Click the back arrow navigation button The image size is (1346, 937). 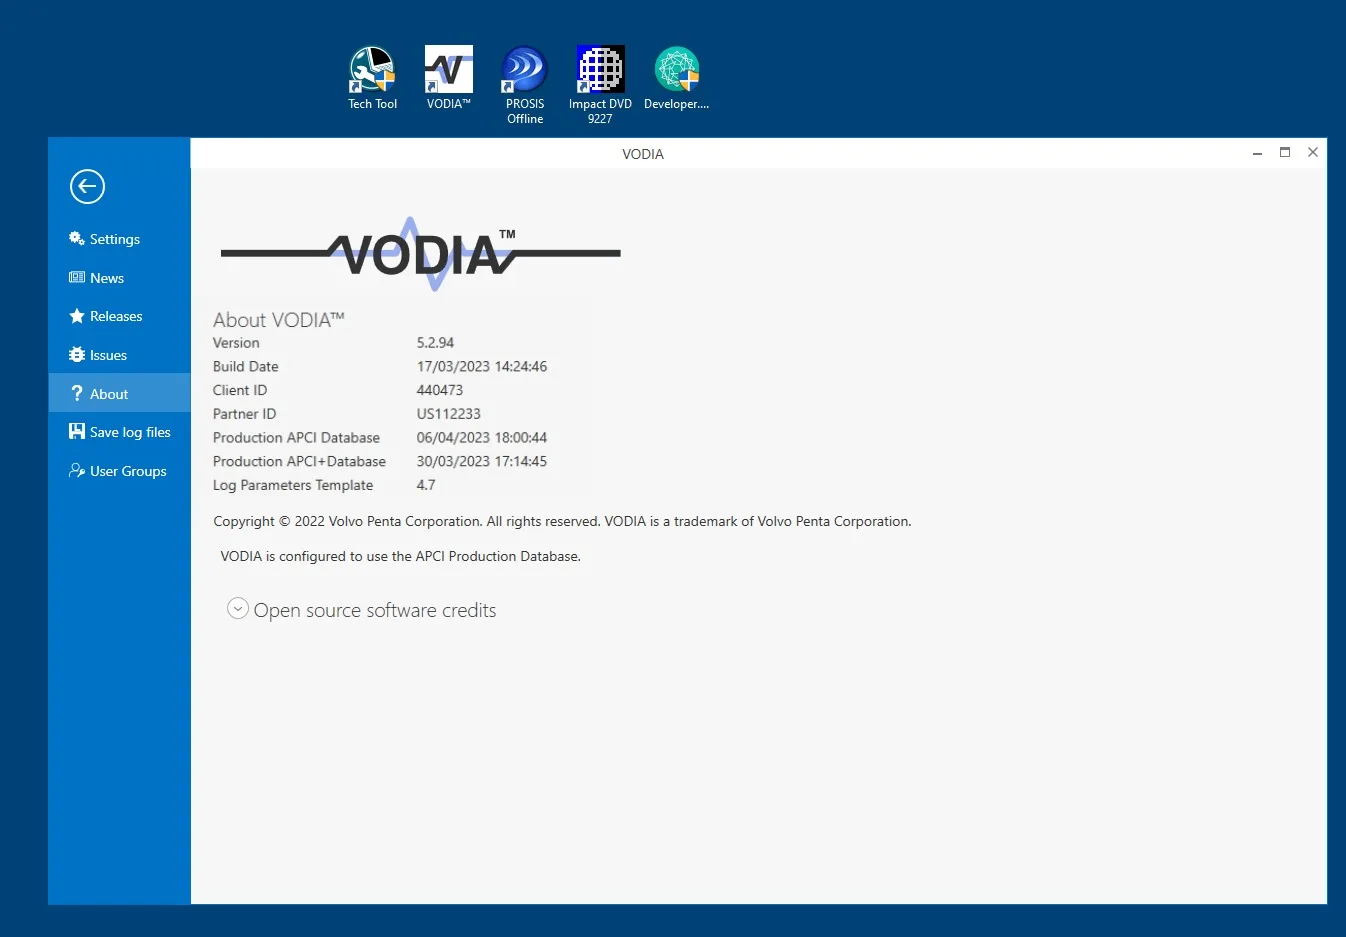(87, 186)
